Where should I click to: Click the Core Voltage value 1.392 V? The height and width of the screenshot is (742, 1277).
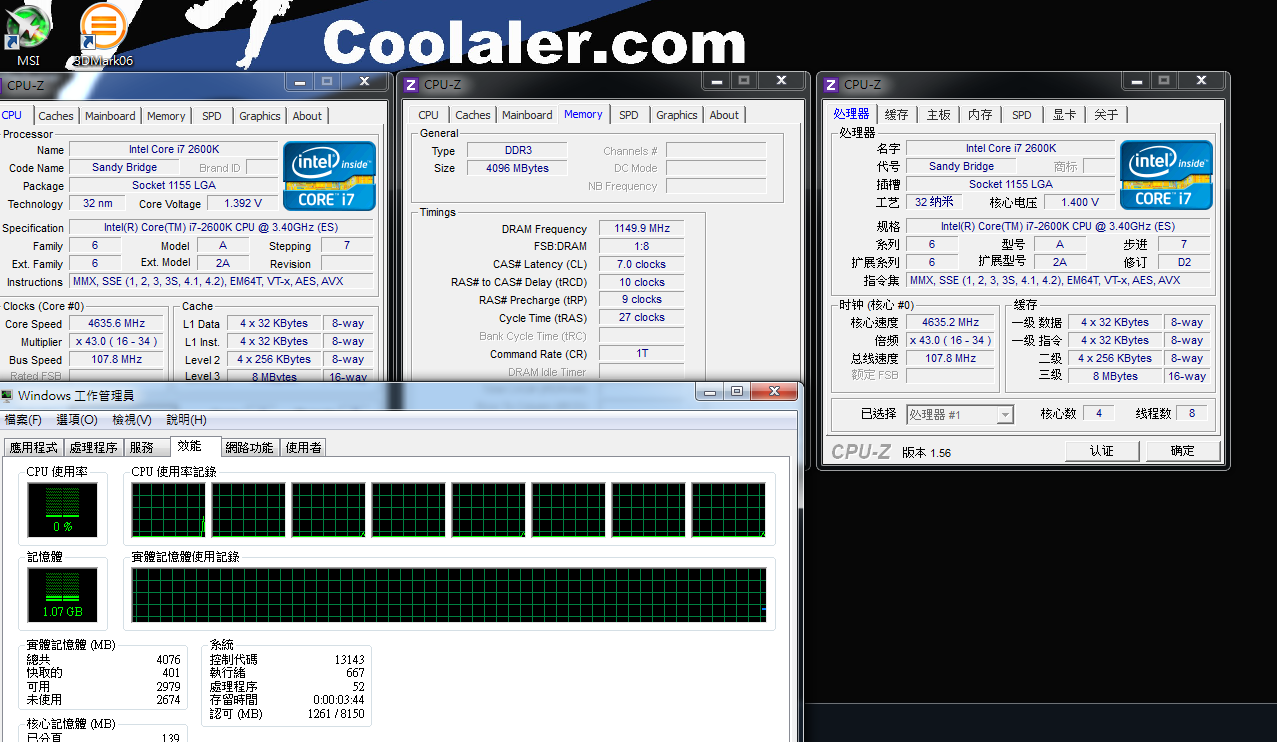[242, 204]
